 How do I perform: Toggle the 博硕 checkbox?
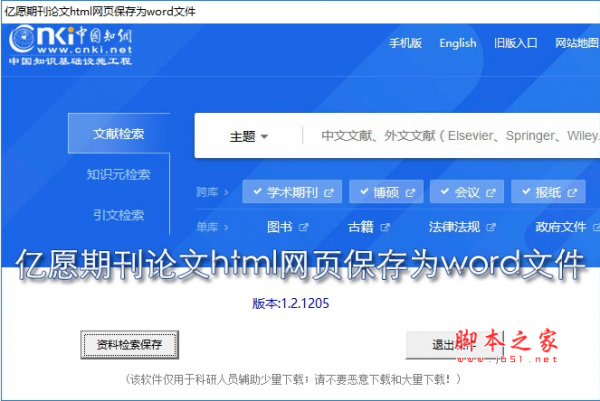click(x=364, y=191)
